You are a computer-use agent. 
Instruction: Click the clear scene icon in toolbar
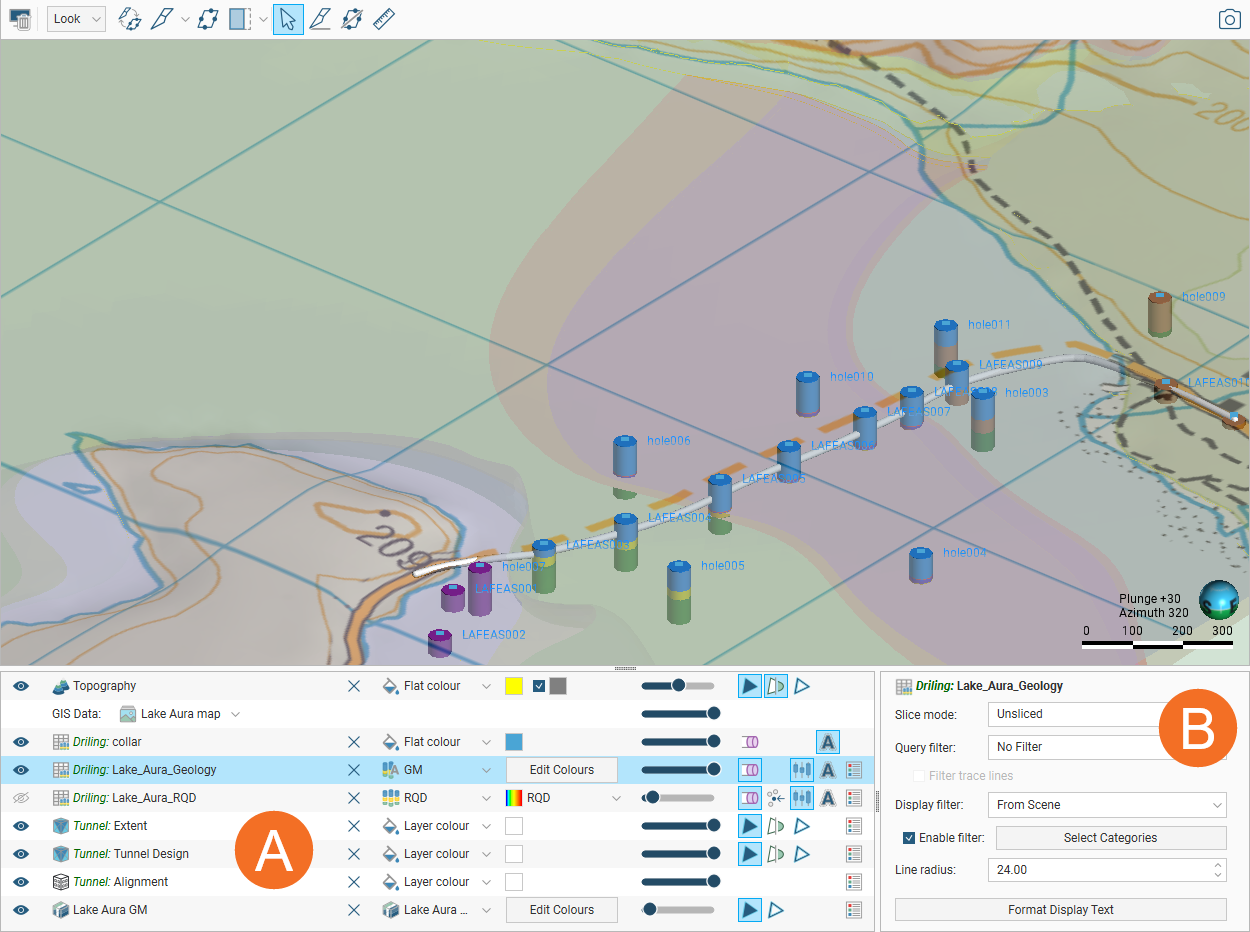coord(19,19)
